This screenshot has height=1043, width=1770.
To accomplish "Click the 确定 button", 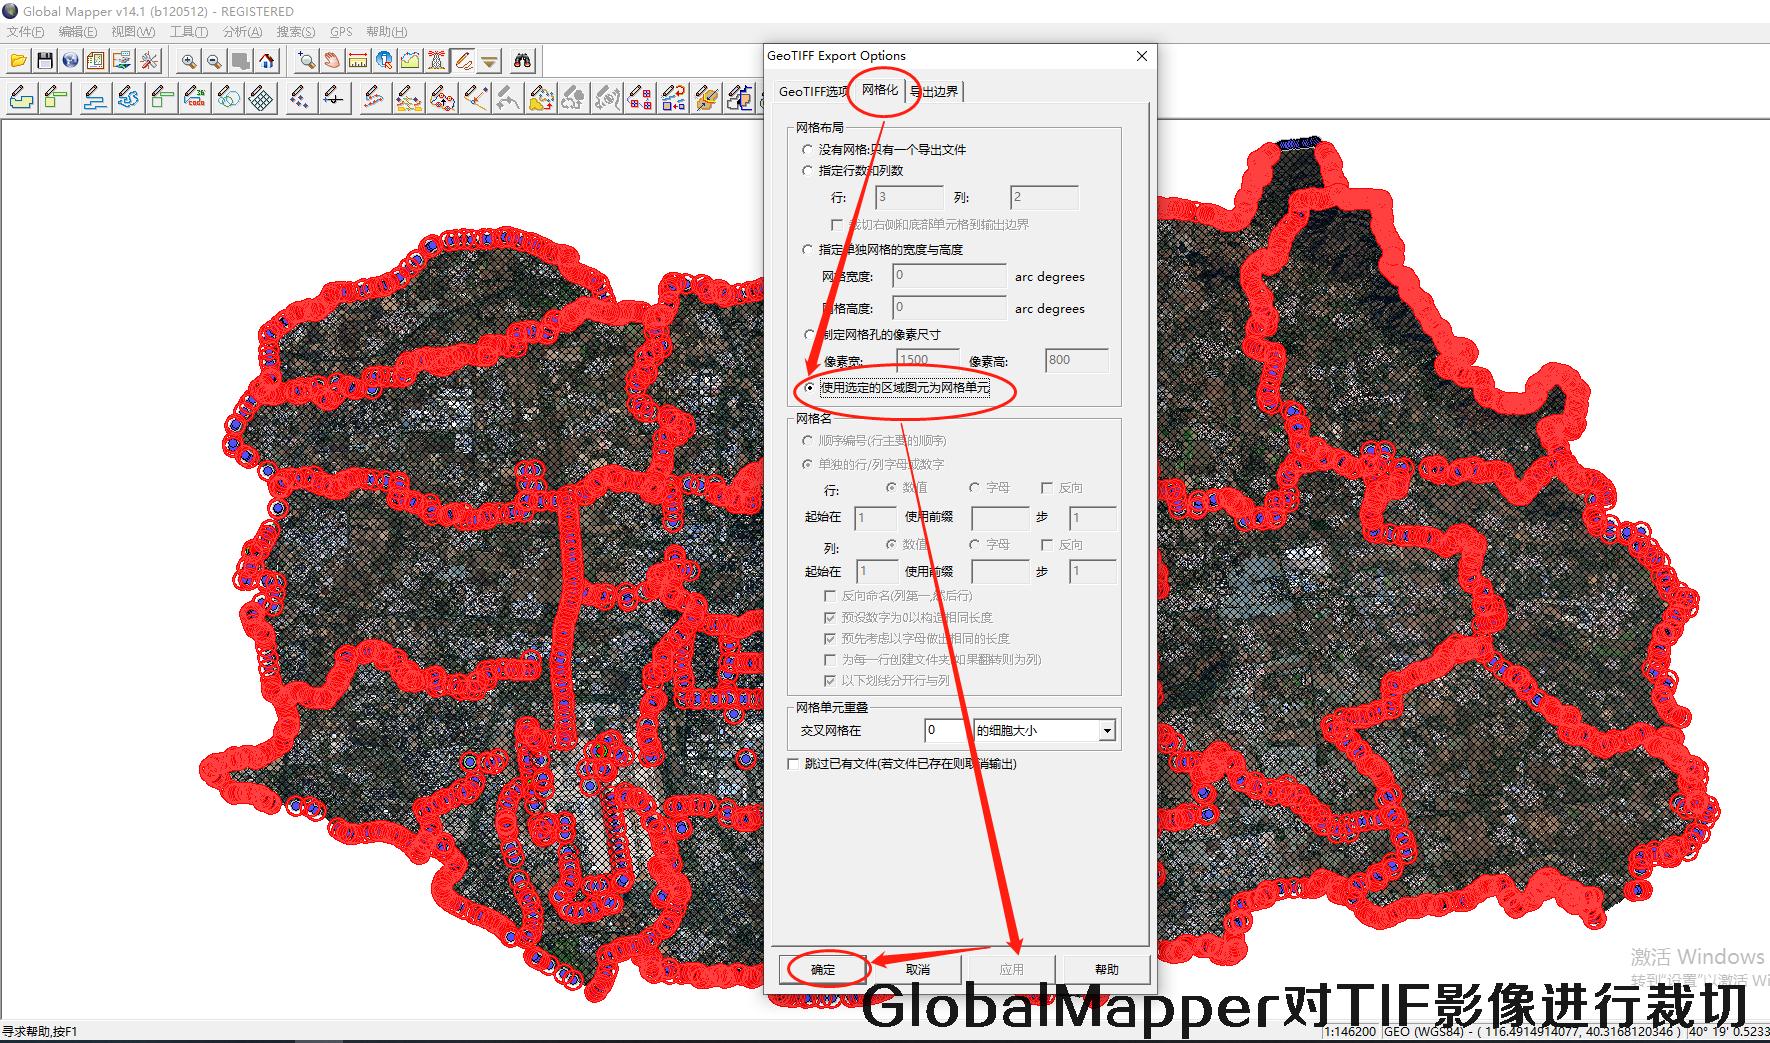I will click(823, 969).
